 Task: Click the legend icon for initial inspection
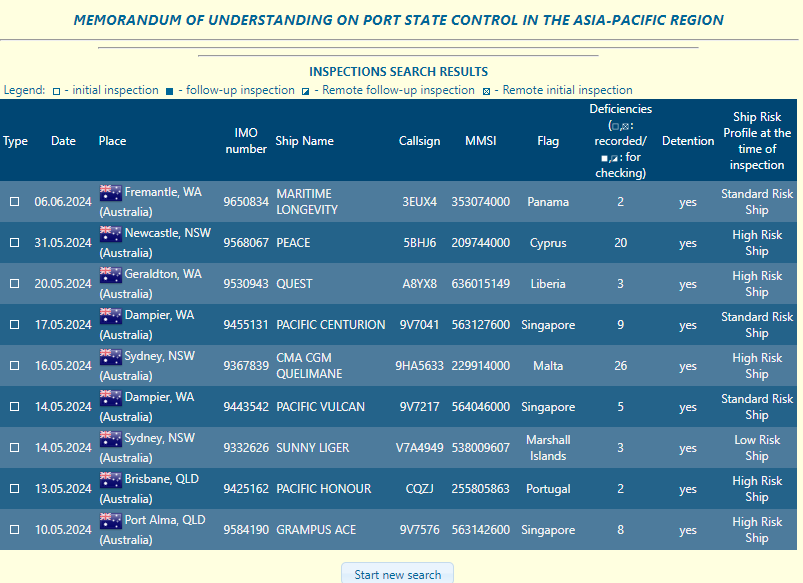56,91
